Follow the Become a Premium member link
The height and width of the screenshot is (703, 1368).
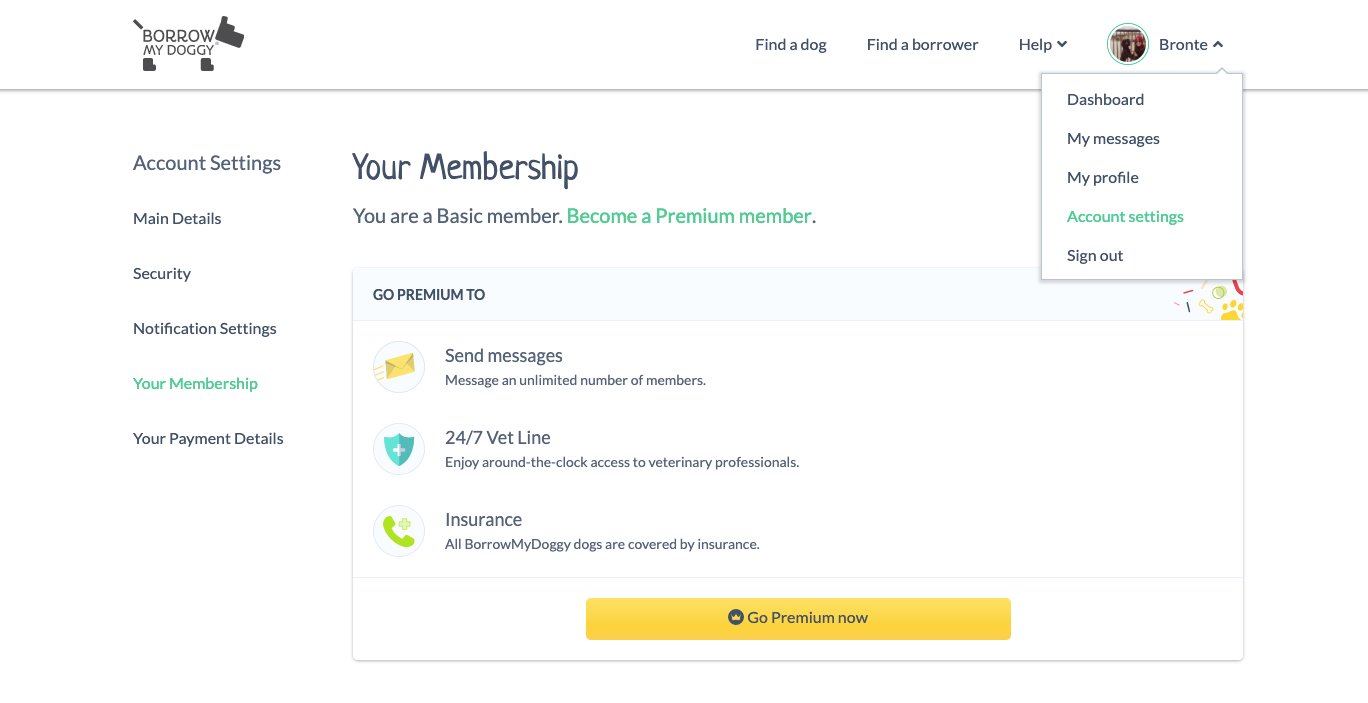tap(689, 216)
